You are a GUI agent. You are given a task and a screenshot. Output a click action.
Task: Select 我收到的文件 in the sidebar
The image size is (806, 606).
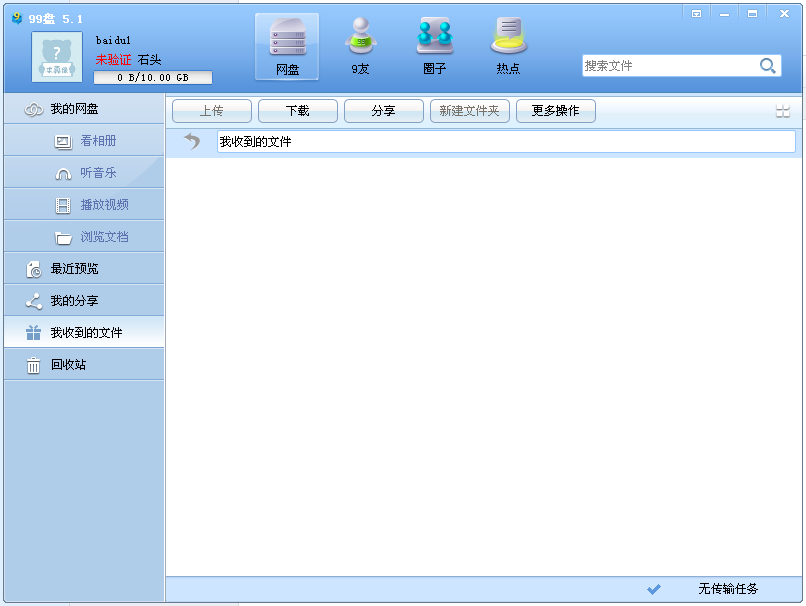coord(84,333)
